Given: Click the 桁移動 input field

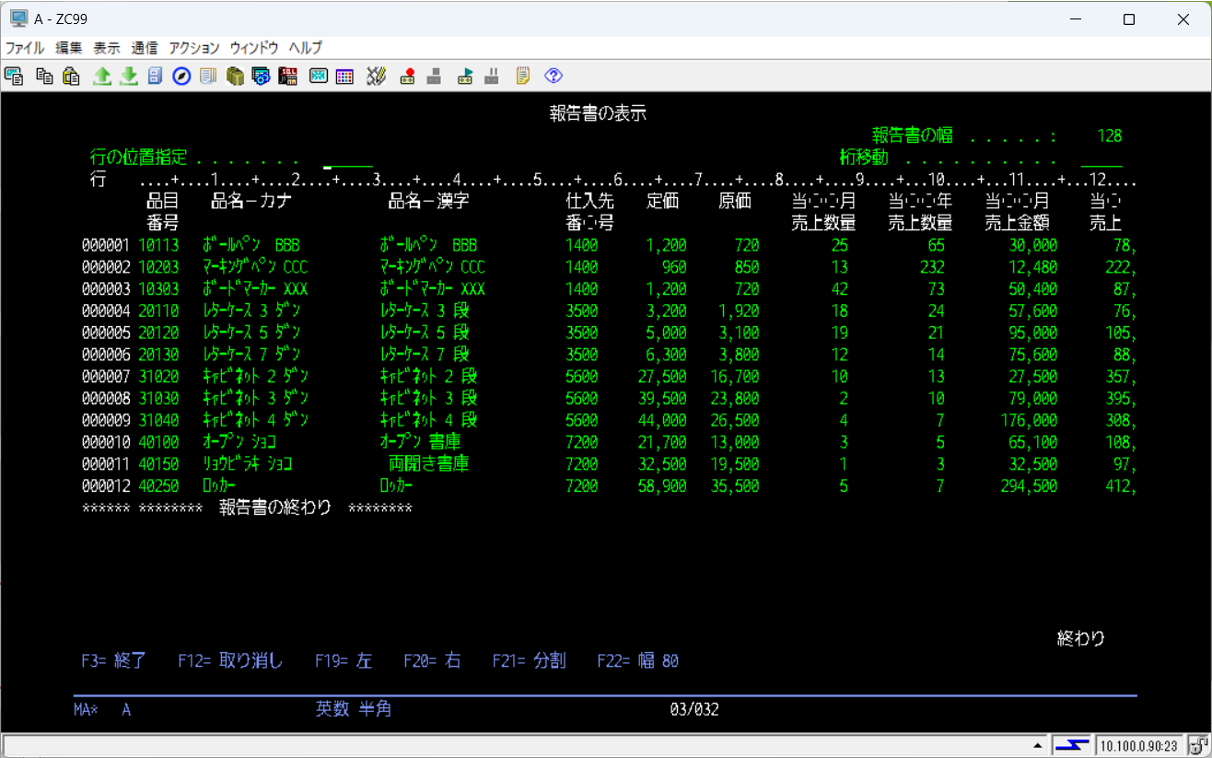Looking at the screenshot, I should coord(1101,160).
